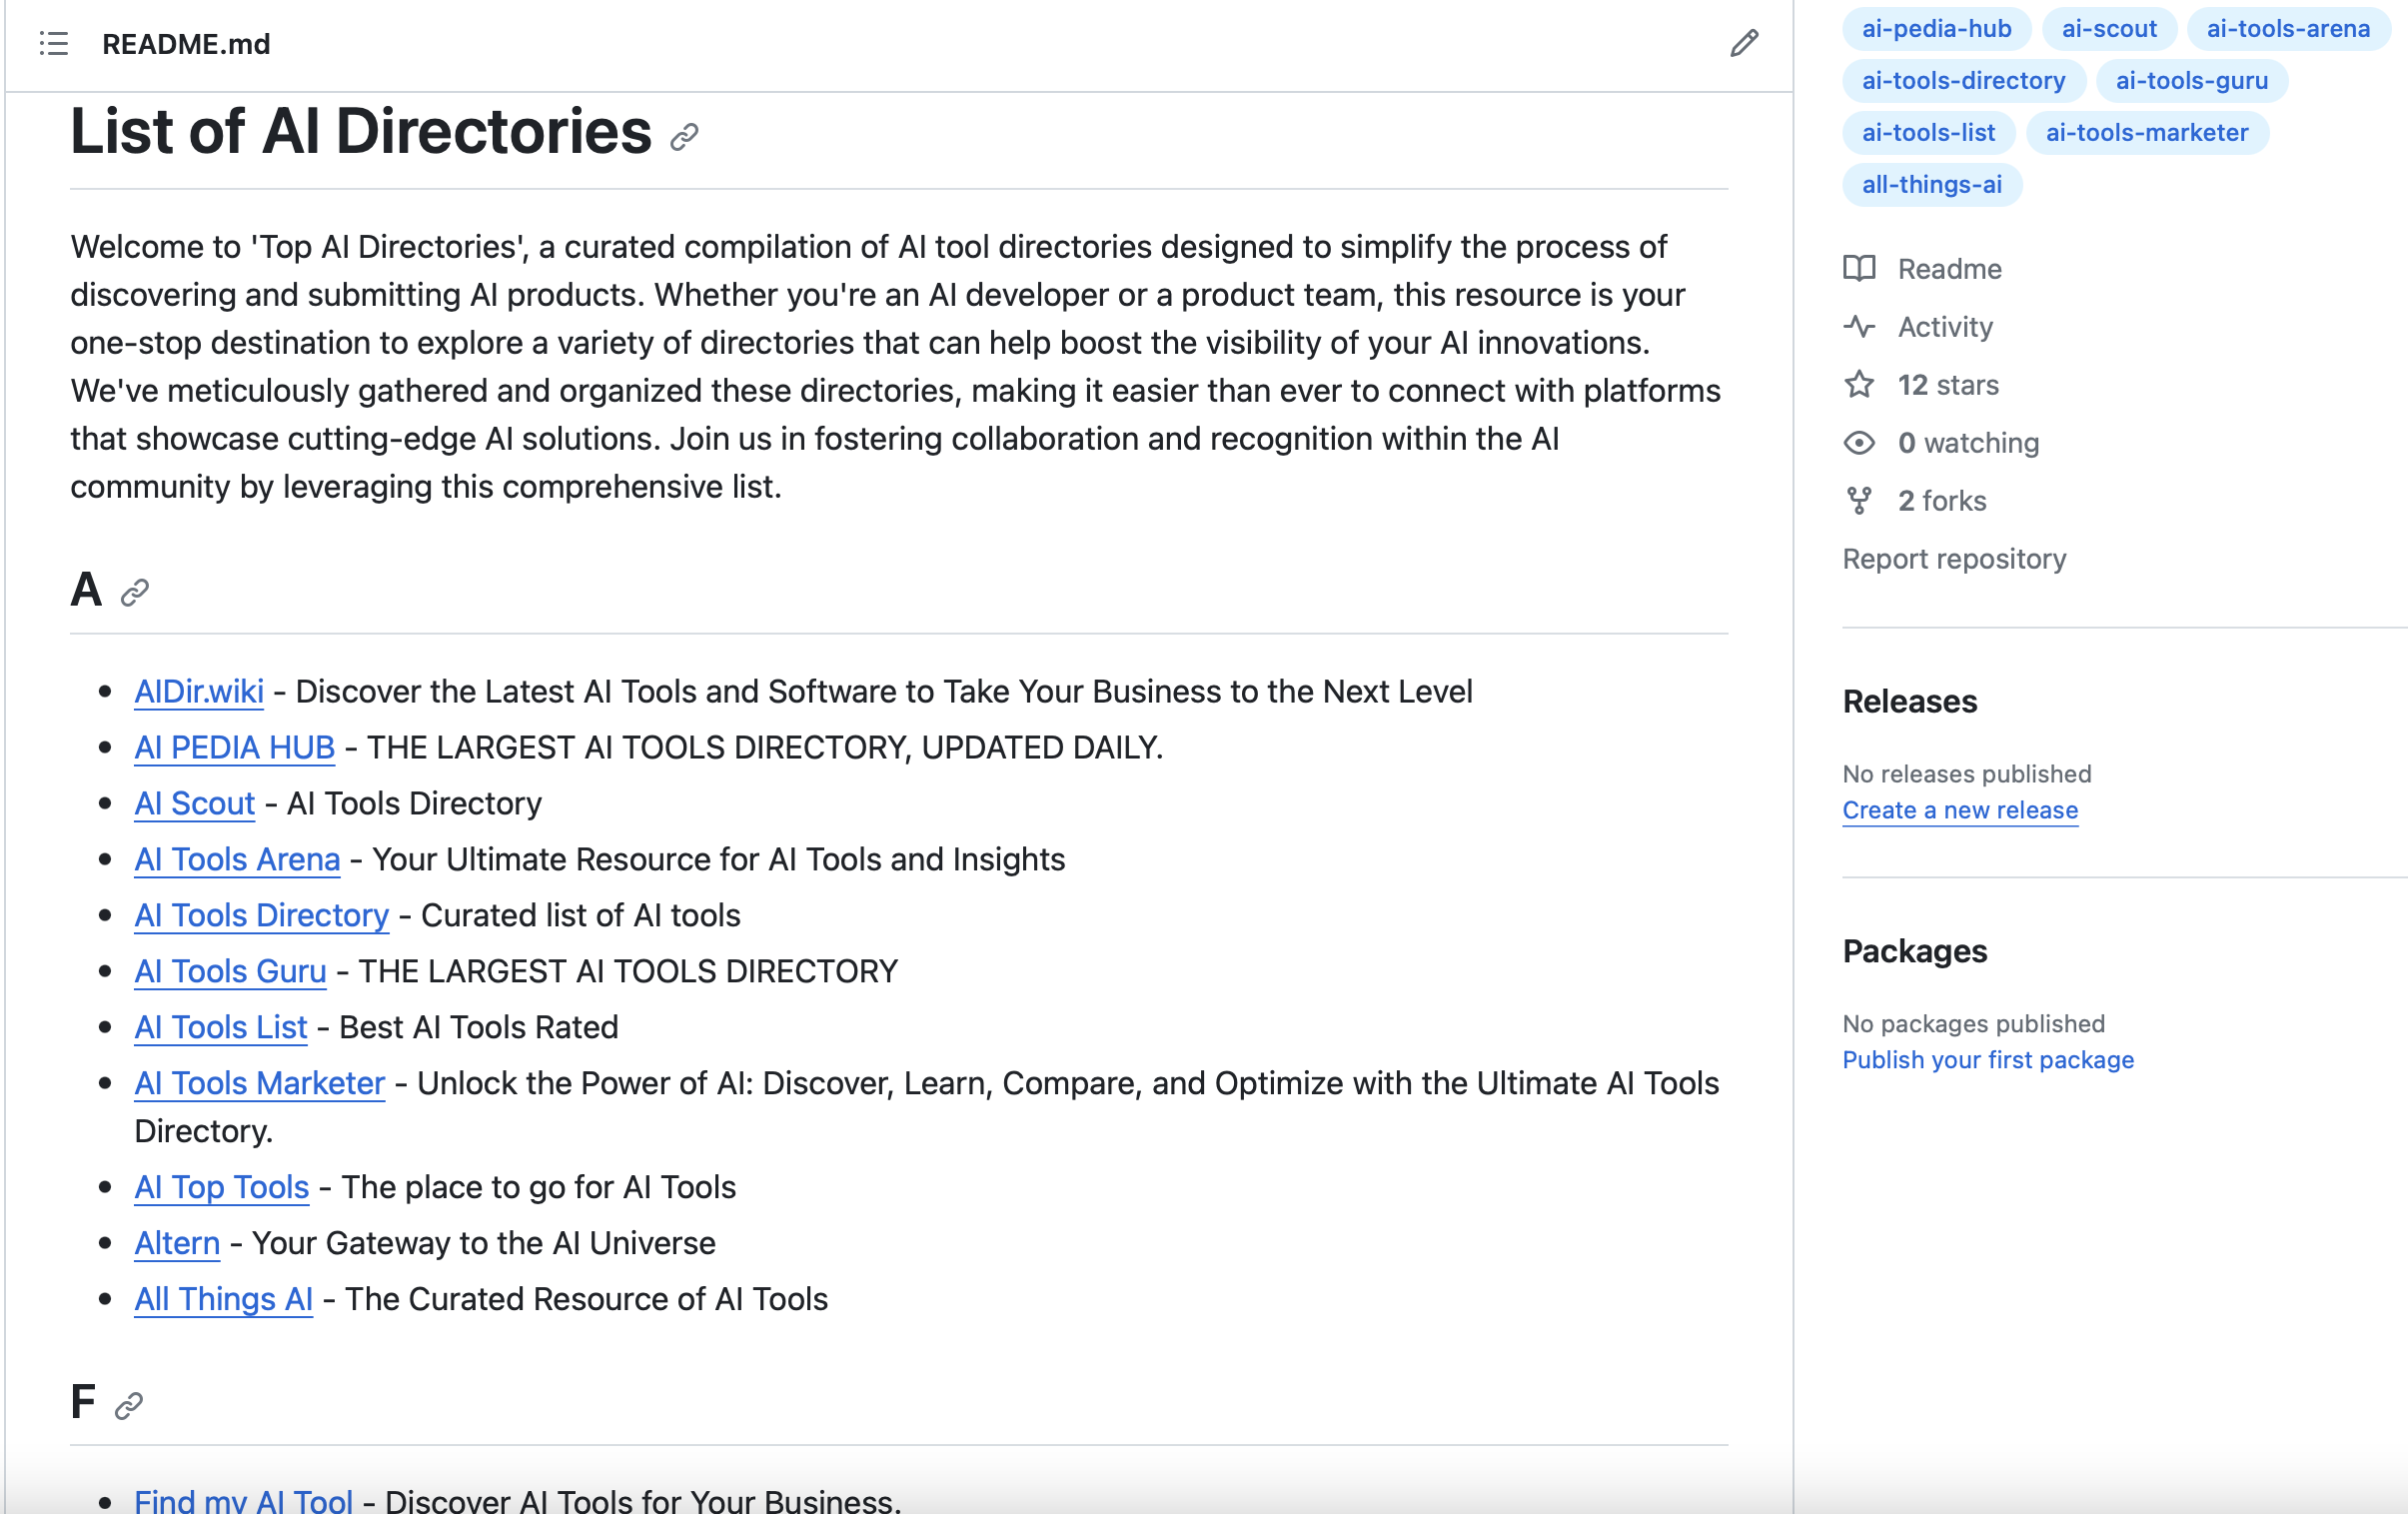
Task: Select the ai-pedia-hub topic tag
Action: [x=1936, y=29]
